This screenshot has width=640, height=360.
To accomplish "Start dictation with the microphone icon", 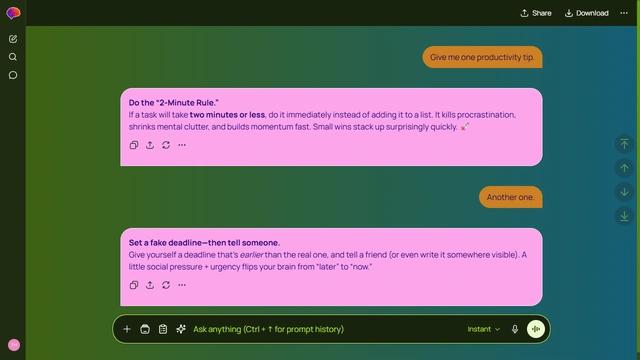I will coord(515,329).
